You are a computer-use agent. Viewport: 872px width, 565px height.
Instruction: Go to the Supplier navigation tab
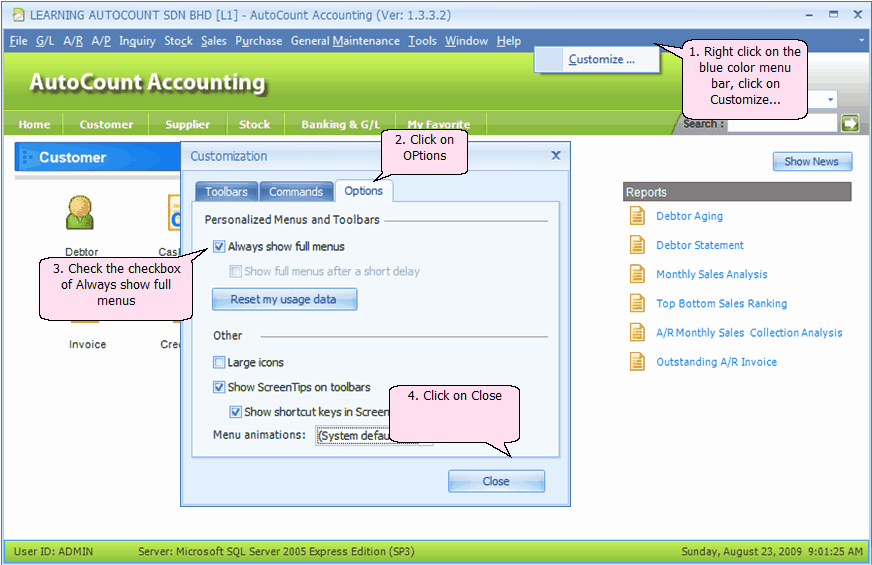[x=187, y=125]
